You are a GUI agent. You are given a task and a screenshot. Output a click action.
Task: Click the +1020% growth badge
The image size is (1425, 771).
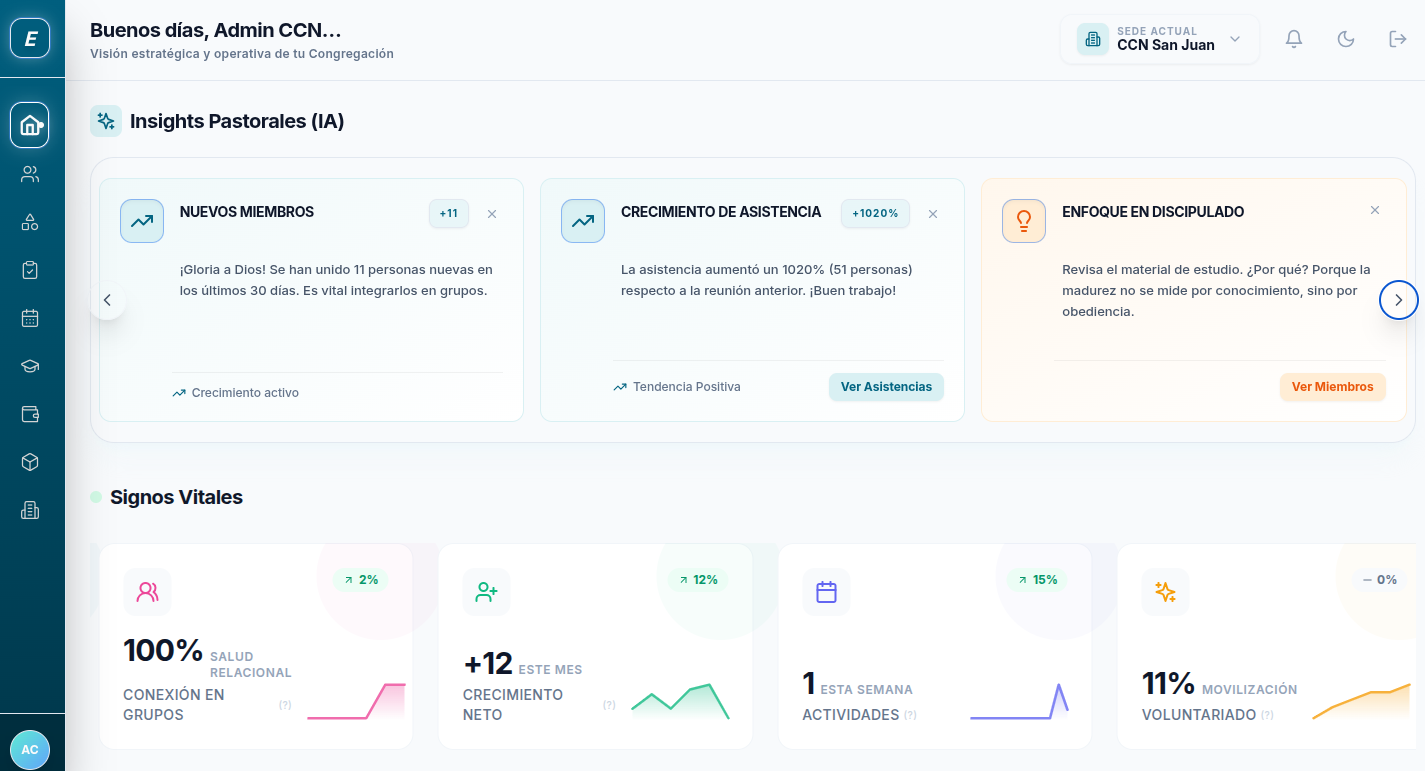pos(875,213)
